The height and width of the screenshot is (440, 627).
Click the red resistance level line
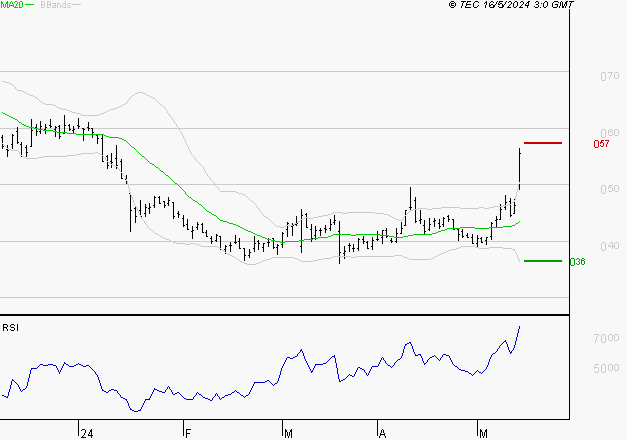pos(543,143)
